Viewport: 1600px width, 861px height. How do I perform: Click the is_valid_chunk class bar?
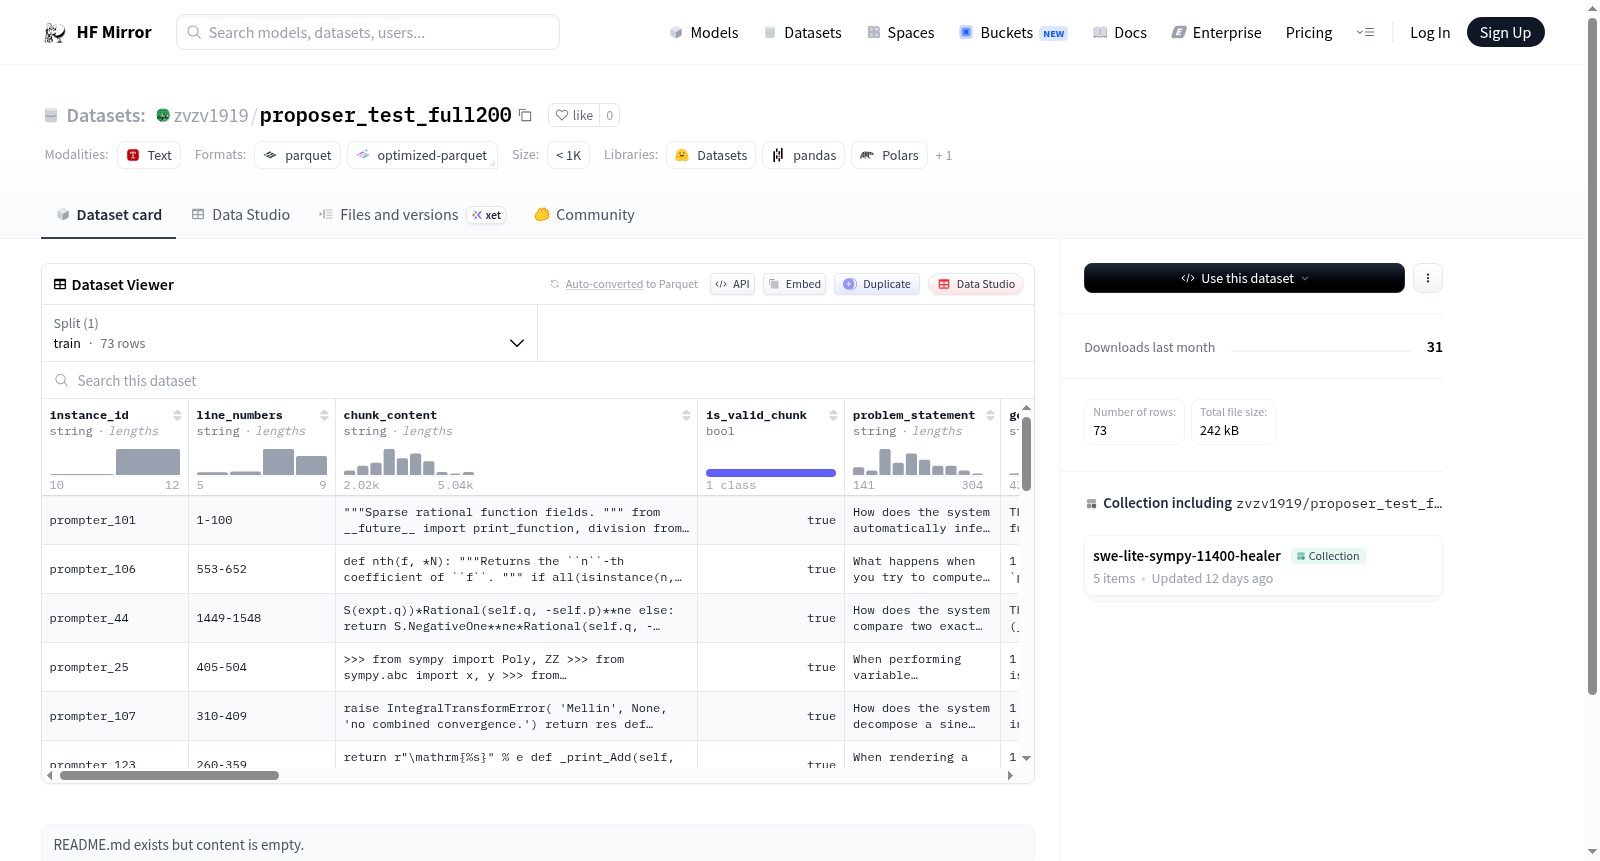coord(771,473)
